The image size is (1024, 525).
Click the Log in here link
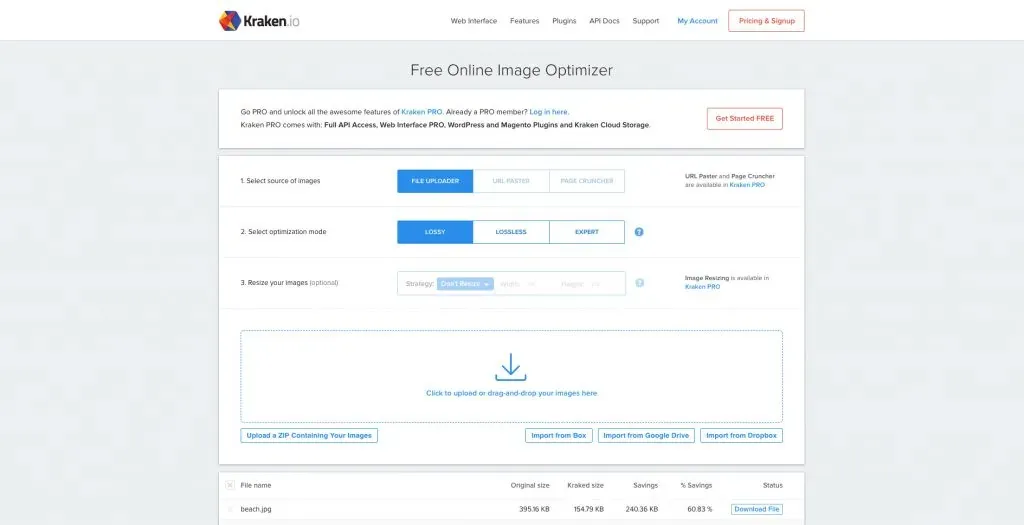tap(549, 112)
